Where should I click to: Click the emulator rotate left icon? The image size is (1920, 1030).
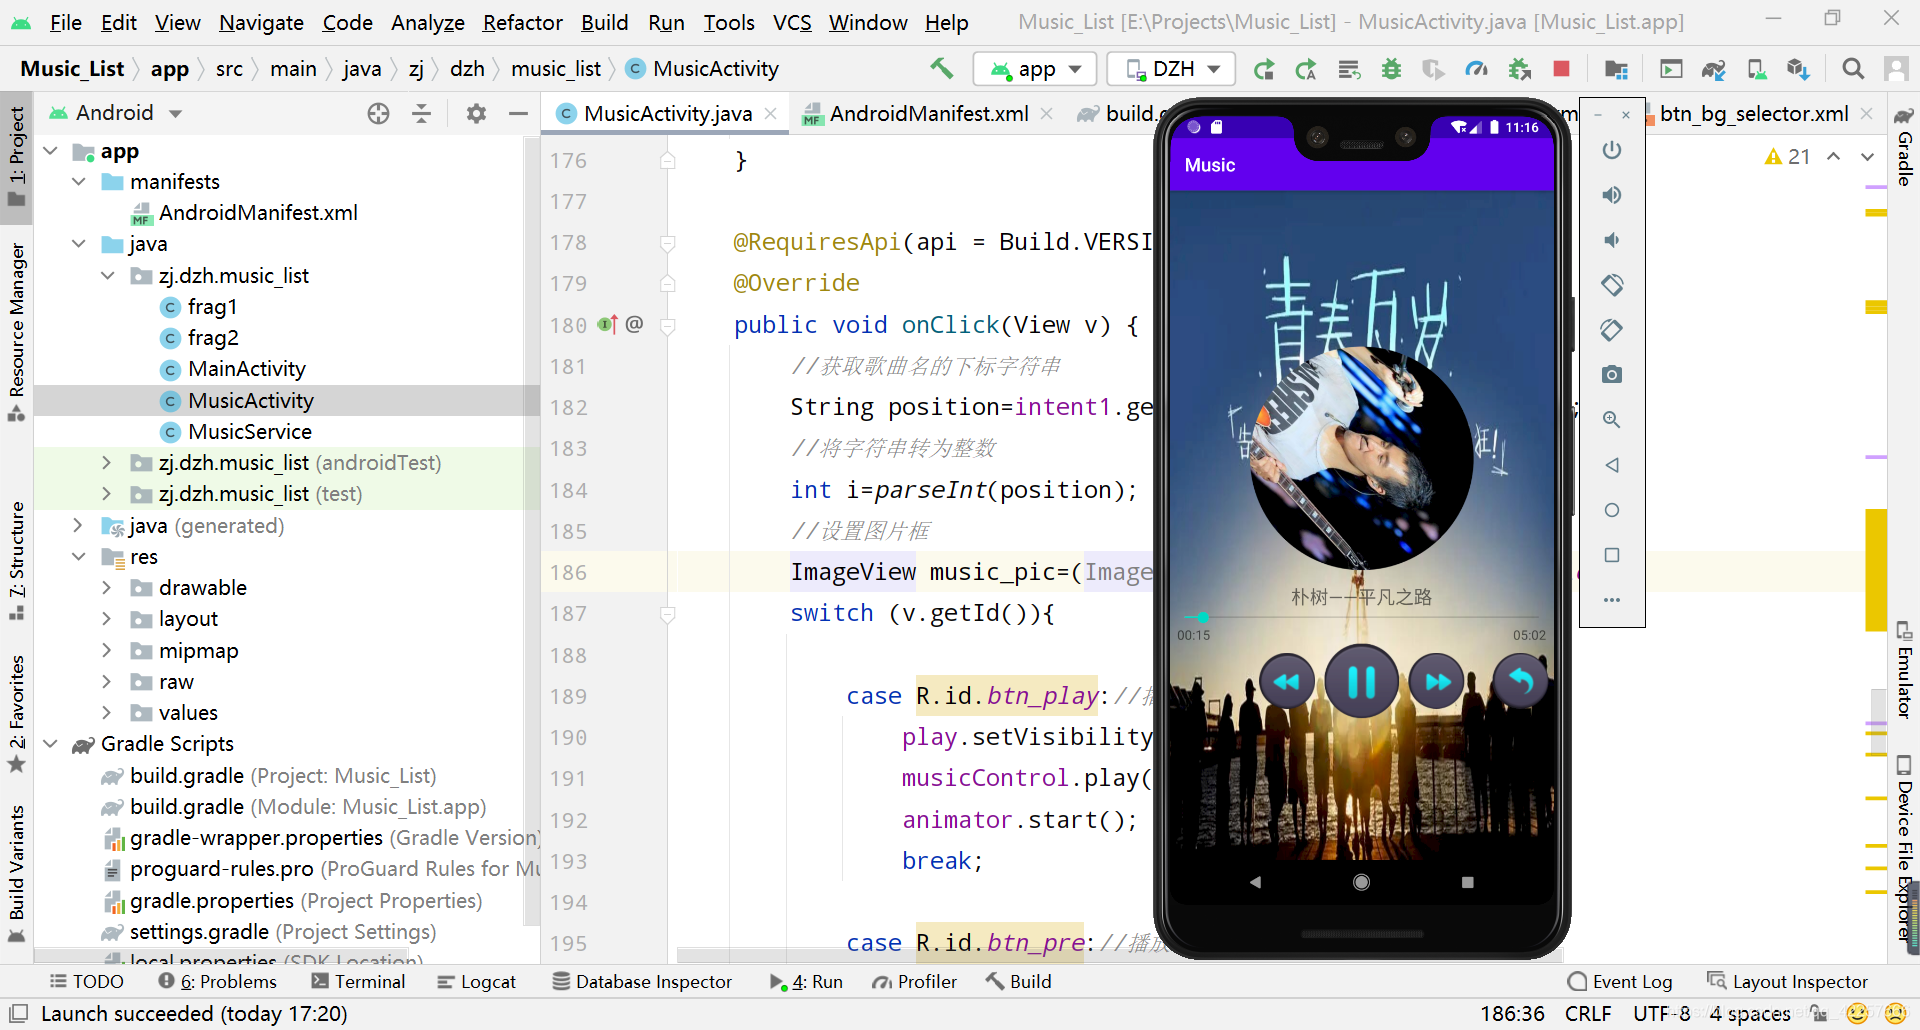pyautogui.click(x=1612, y=285)
